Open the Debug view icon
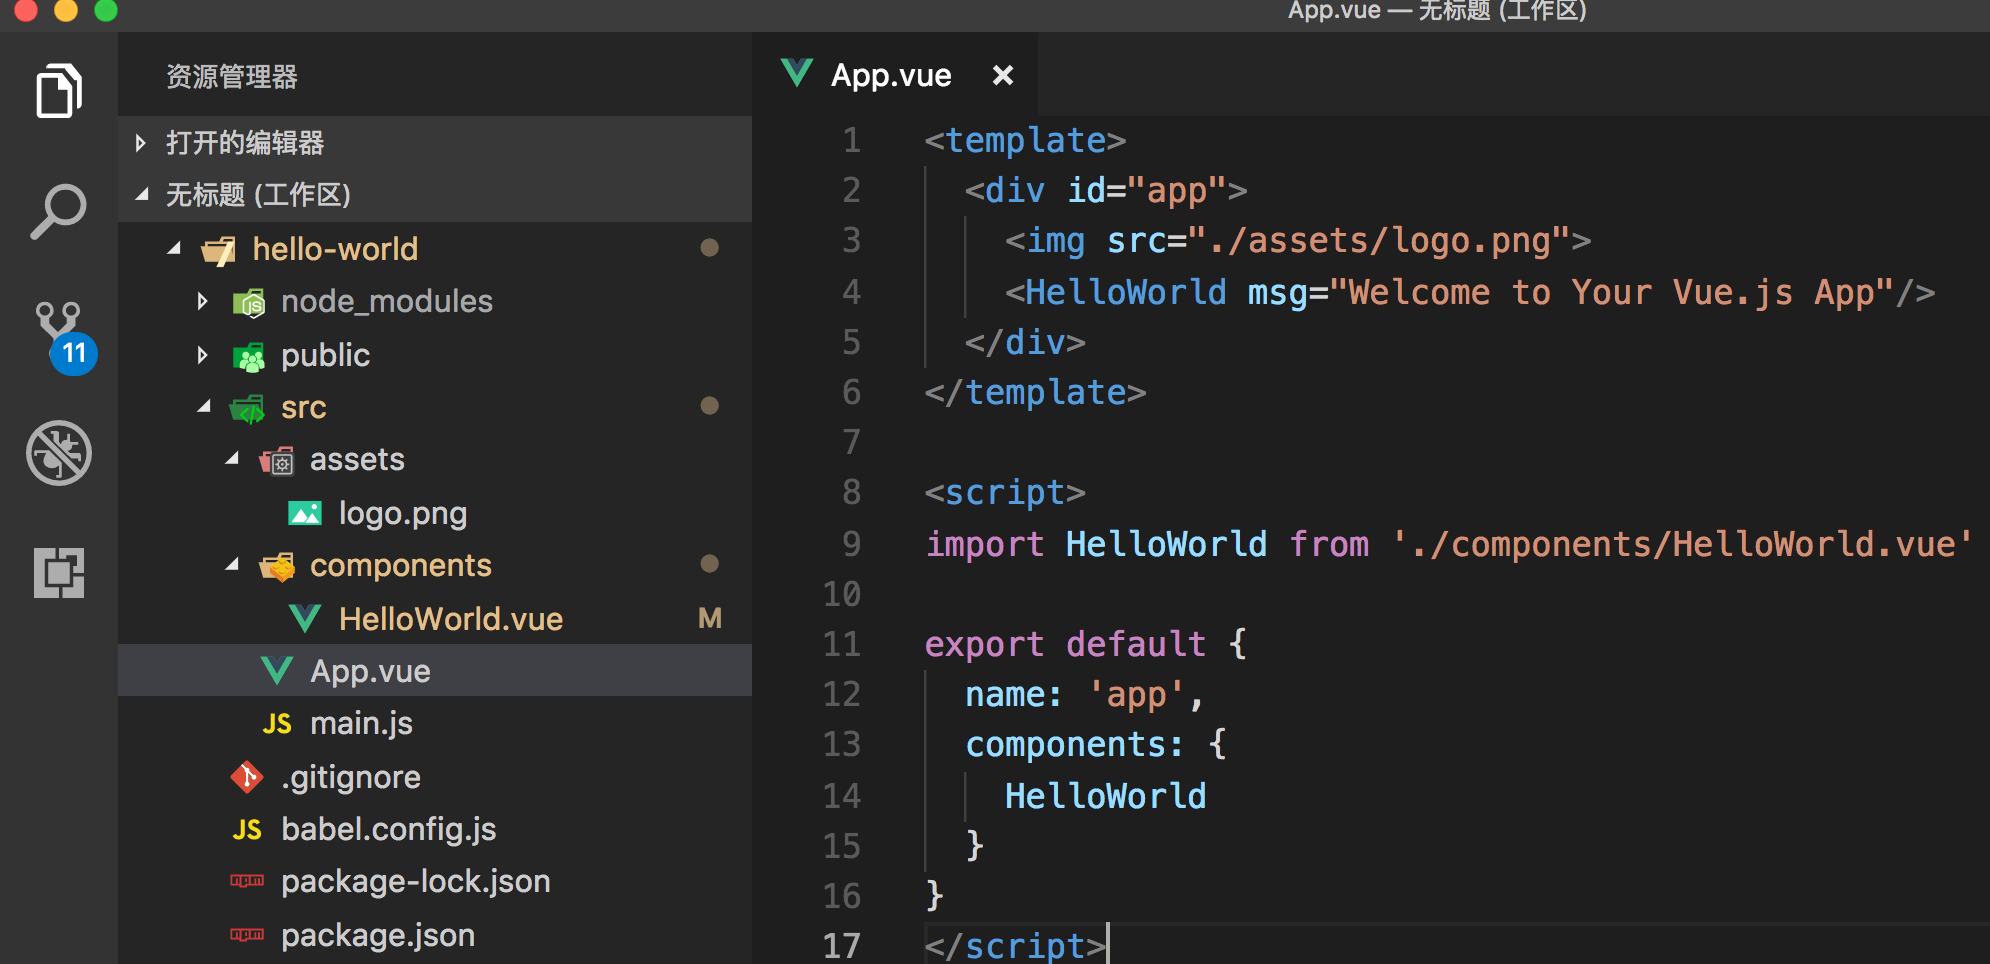 pos(59,453)
